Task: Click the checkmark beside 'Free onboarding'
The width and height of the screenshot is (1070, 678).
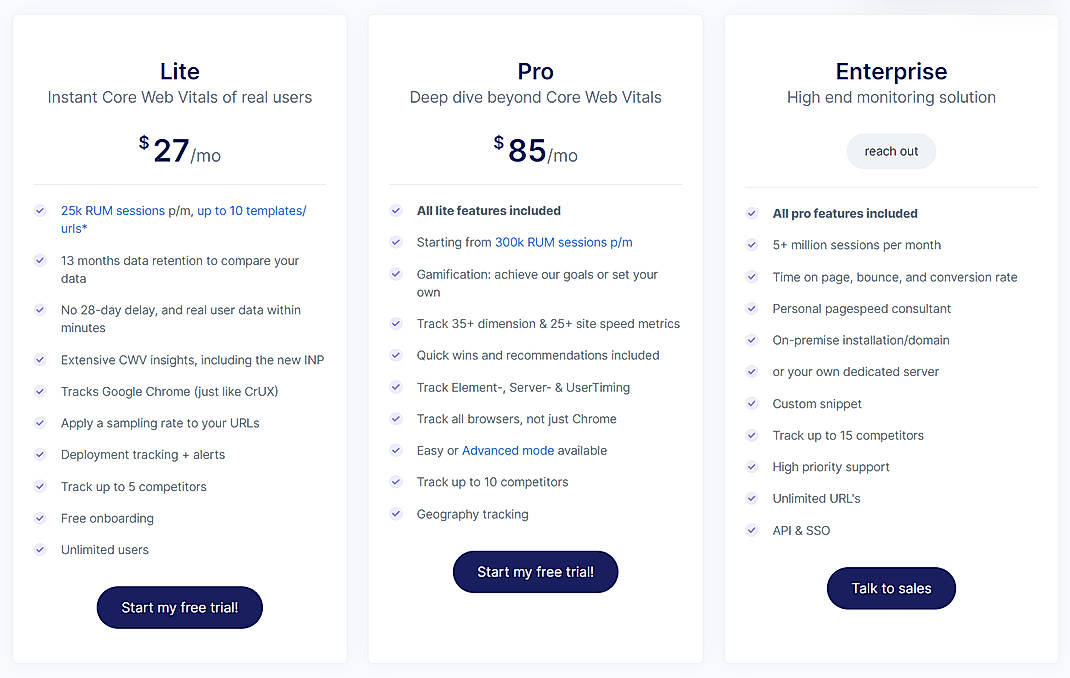Action: 40,518
